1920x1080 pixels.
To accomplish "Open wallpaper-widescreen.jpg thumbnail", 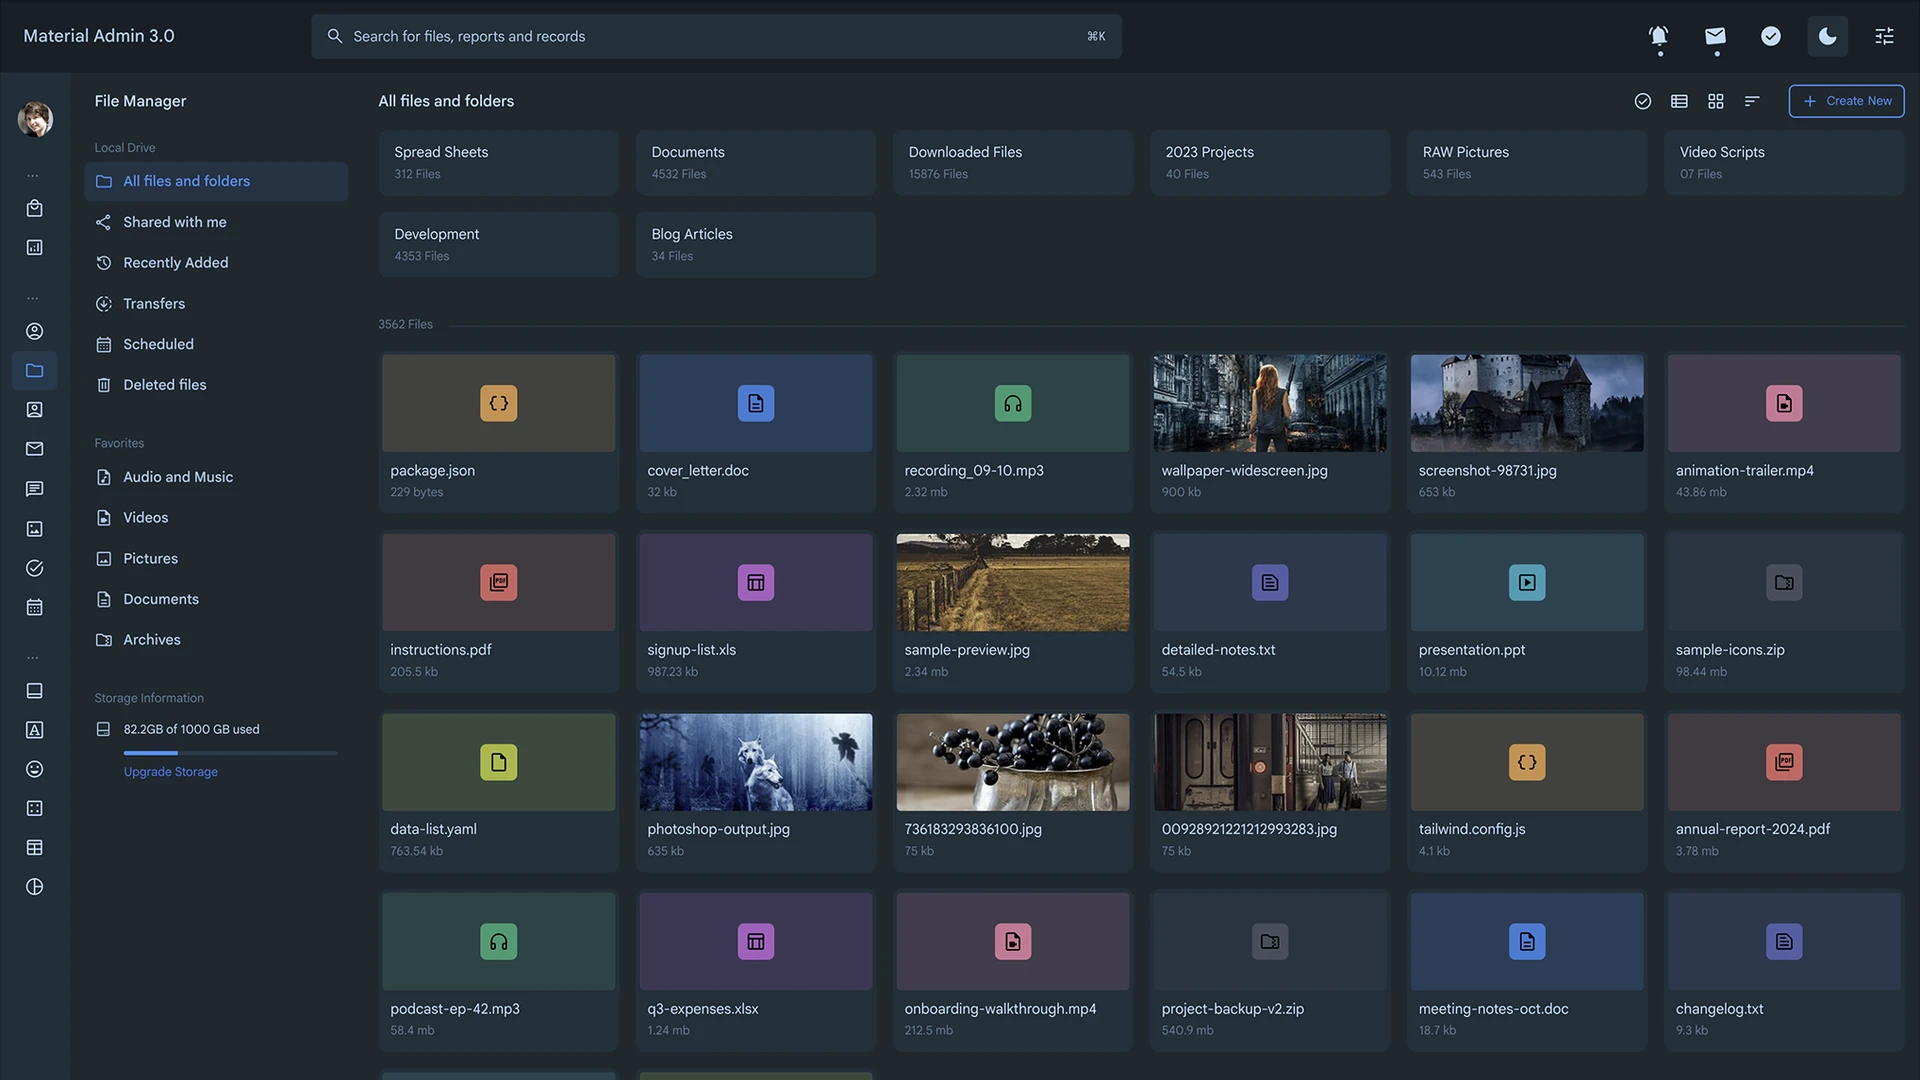I will pyautogui.click(x=1269, y=403).
